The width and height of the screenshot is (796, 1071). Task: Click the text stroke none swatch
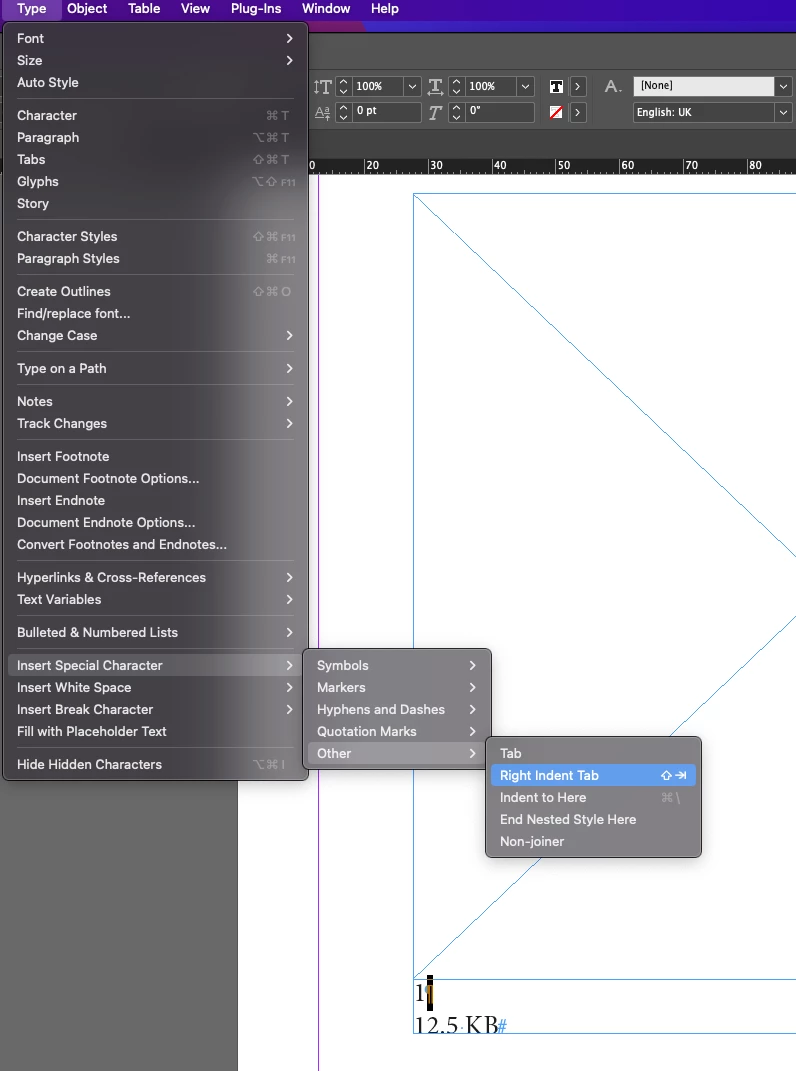(556, 112)
